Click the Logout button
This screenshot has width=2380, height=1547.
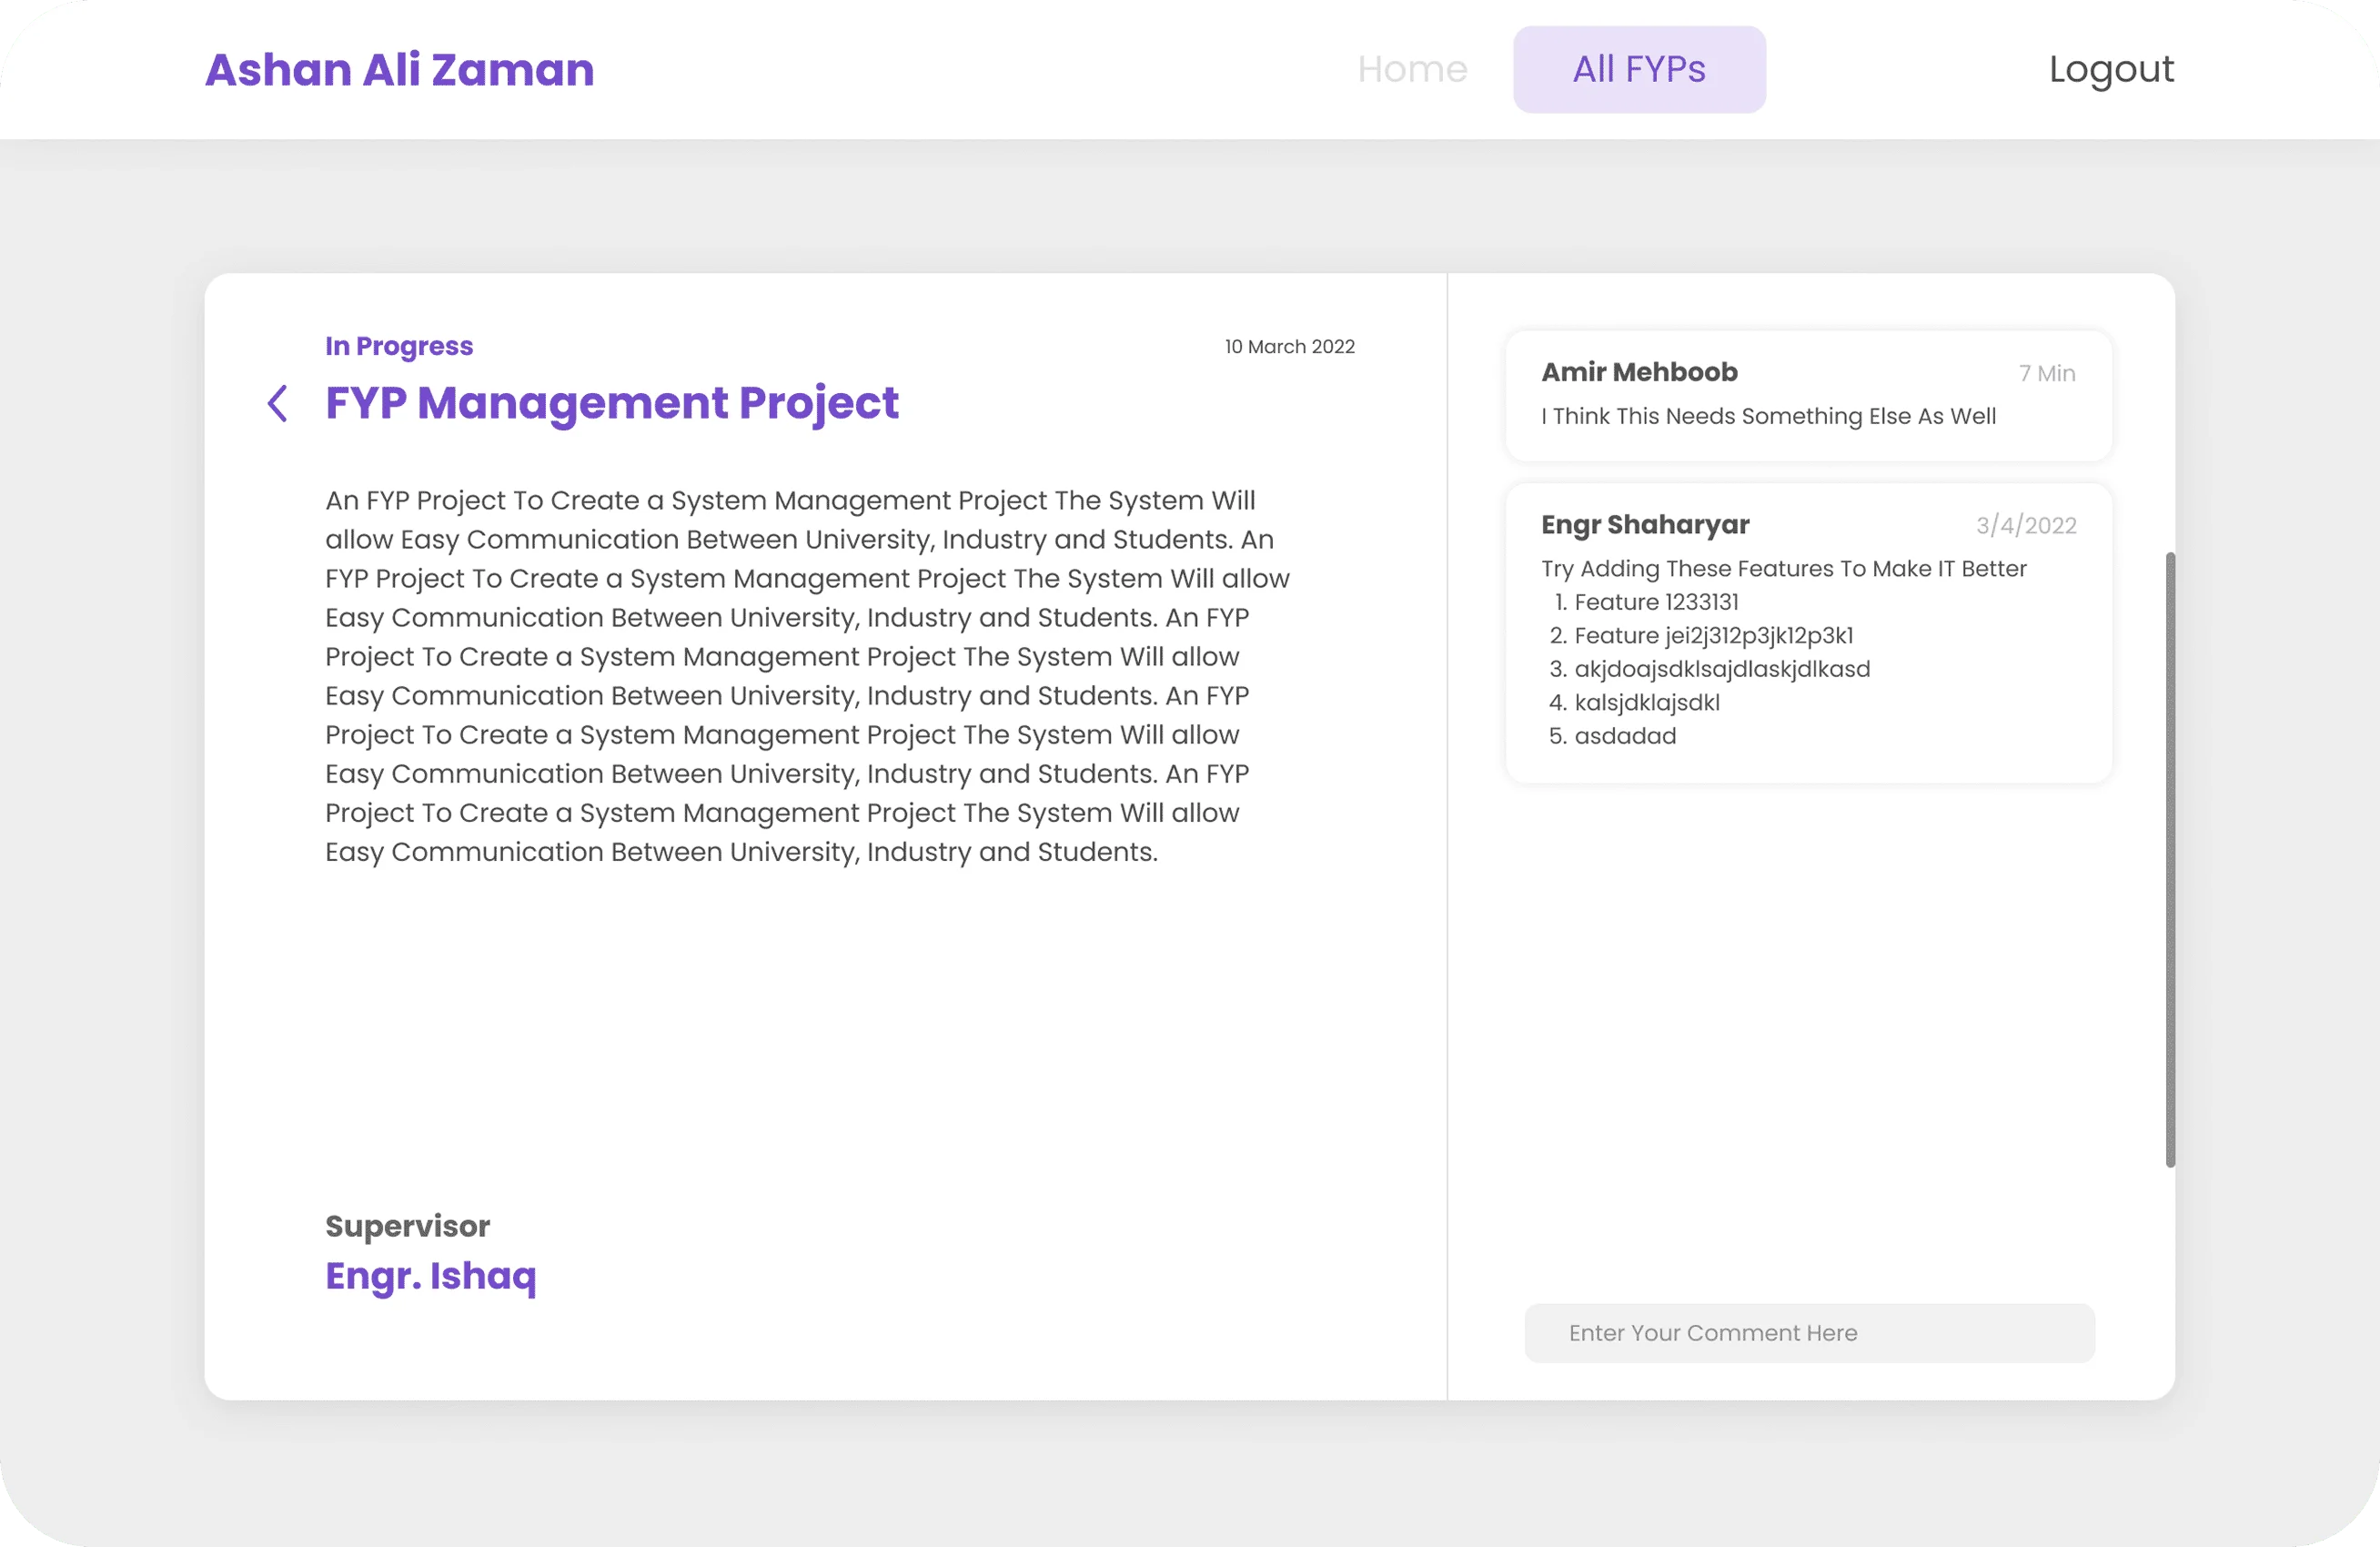2110,69
